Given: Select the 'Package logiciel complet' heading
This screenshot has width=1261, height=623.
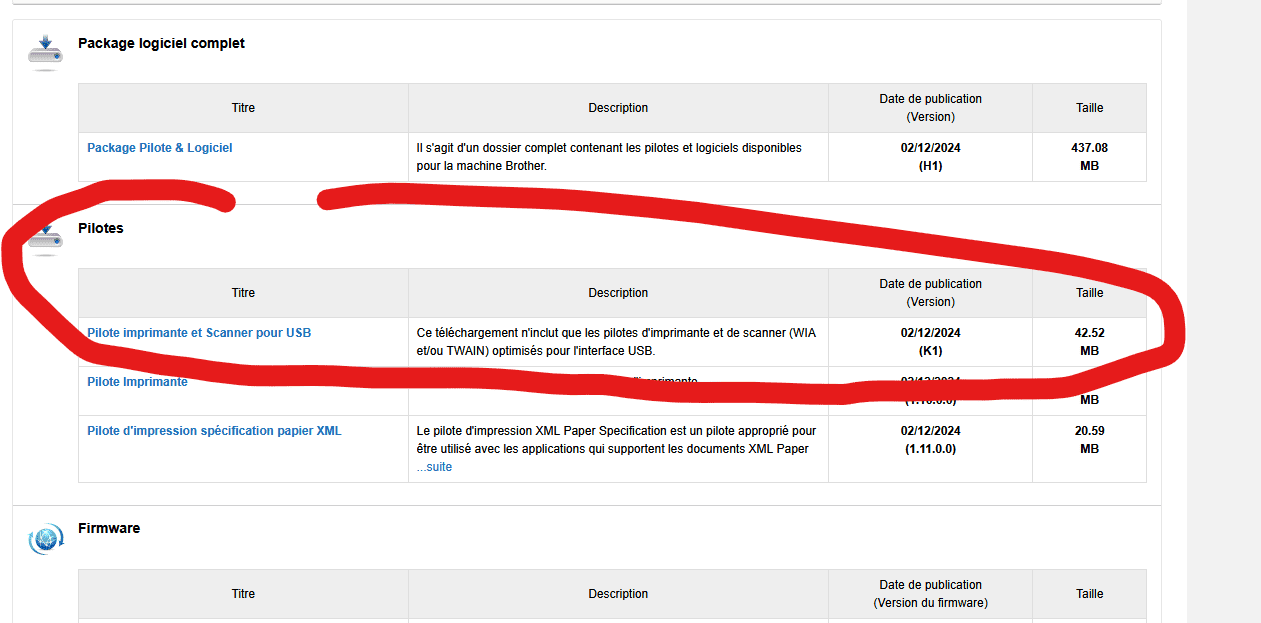Looking at the screenshot, I should pyautogui.click(x=161, y=43).
